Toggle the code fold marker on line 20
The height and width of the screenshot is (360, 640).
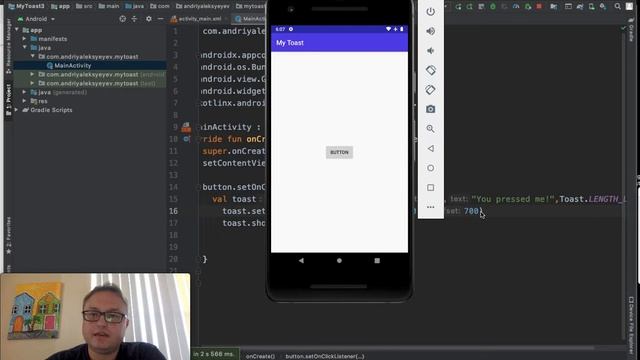pyautogui.click(x=198, y=259)
